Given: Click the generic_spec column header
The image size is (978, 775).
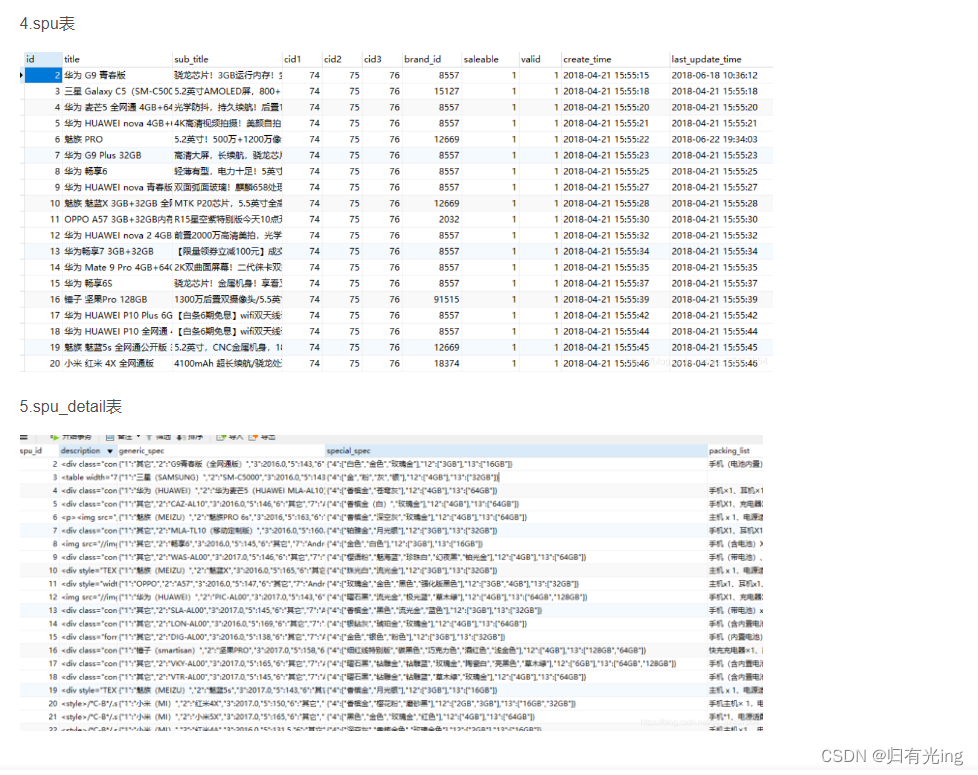Looking at the screenshot, I should (x=221, y=451).
